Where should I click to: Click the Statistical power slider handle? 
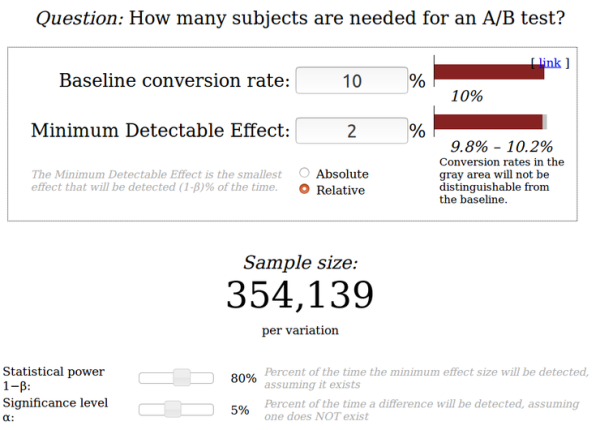(181, 378)
